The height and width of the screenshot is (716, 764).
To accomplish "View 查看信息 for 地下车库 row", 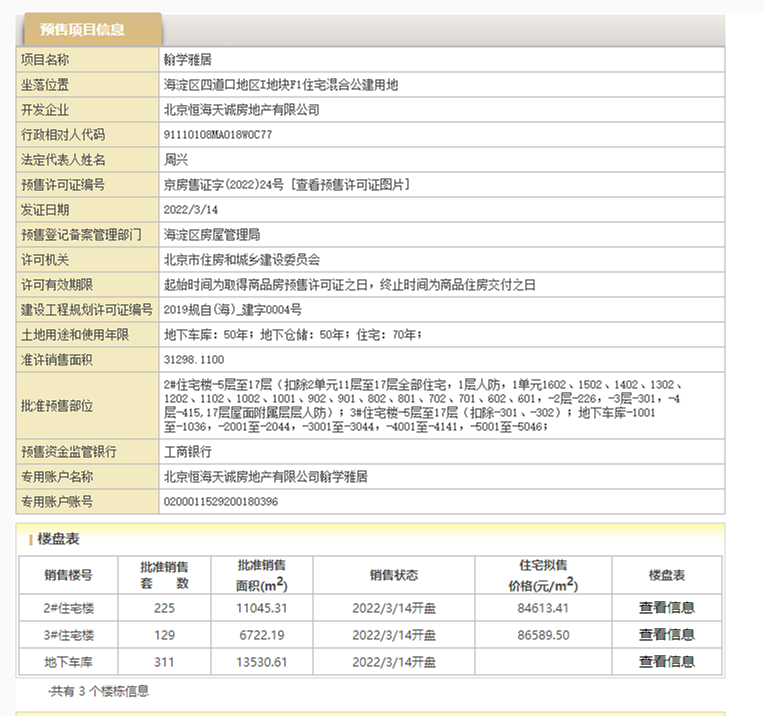I will (x=667, y=661).
